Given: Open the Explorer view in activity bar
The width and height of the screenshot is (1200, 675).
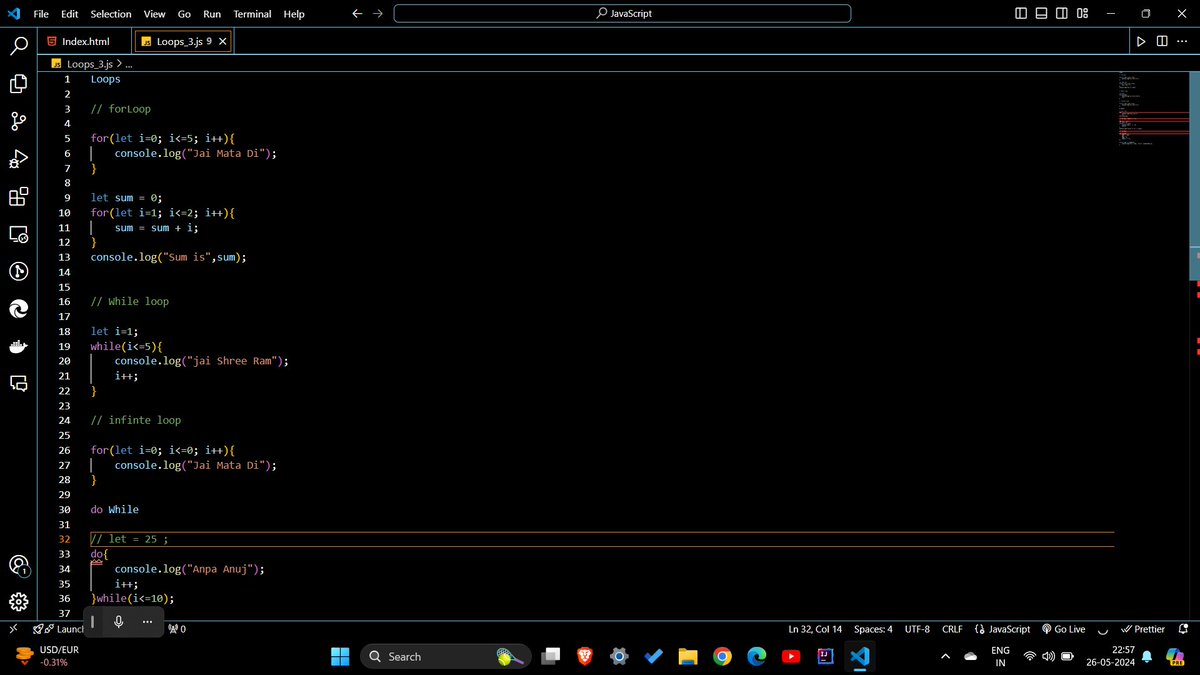Looking at the screenshot, I should click(x=18, y=84).
